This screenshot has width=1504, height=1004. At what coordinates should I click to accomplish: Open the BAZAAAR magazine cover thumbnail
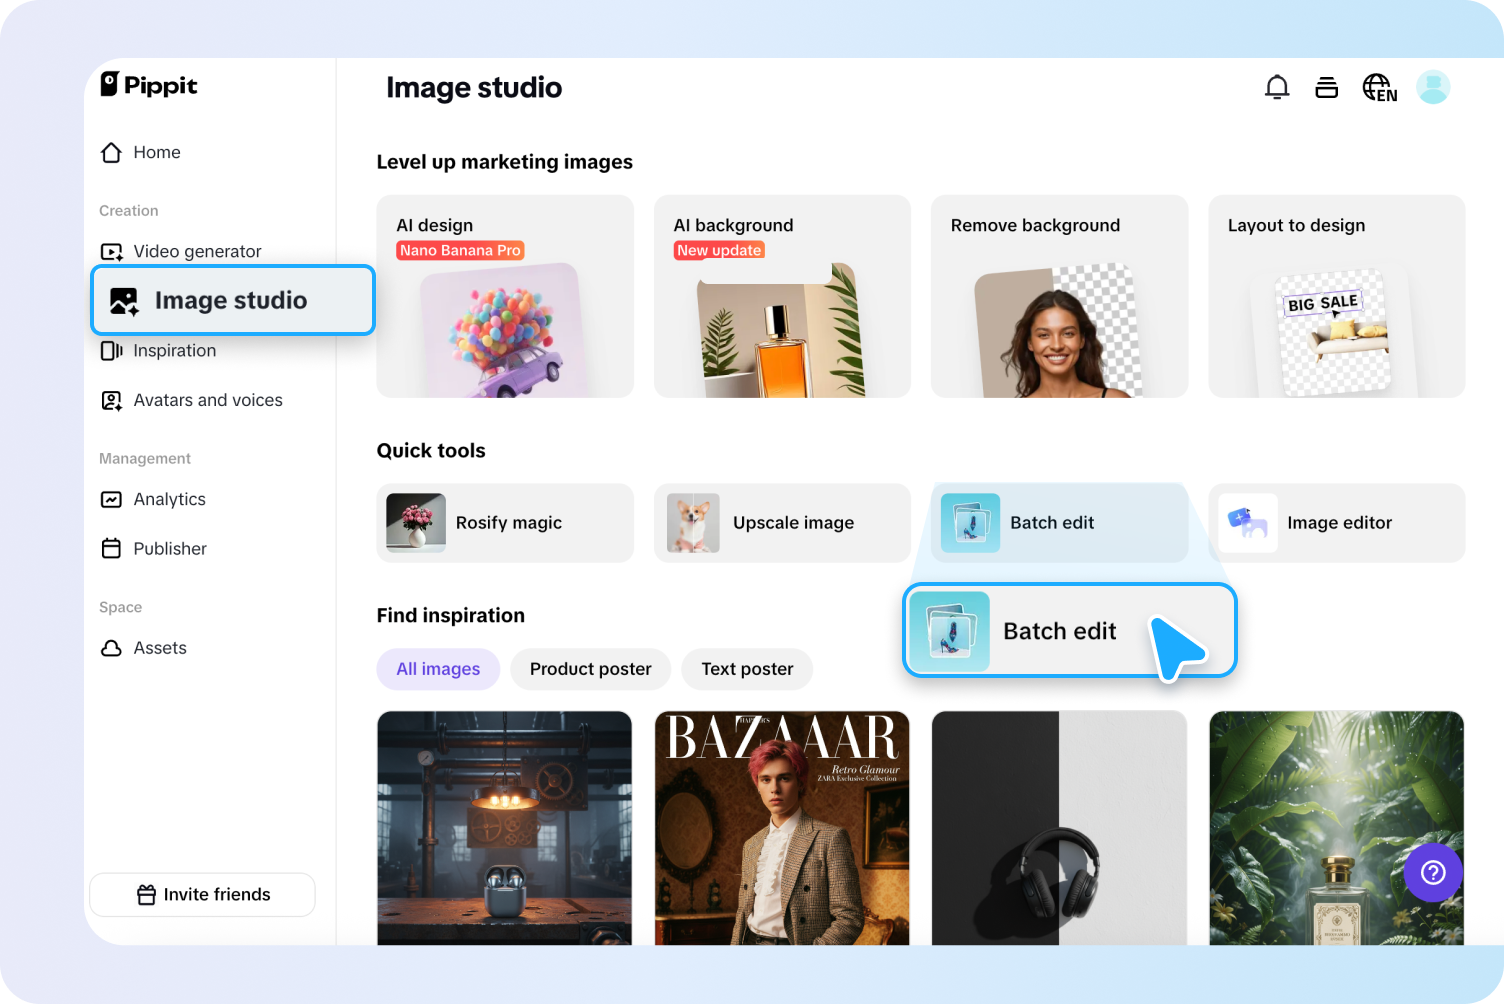point(782,828)
